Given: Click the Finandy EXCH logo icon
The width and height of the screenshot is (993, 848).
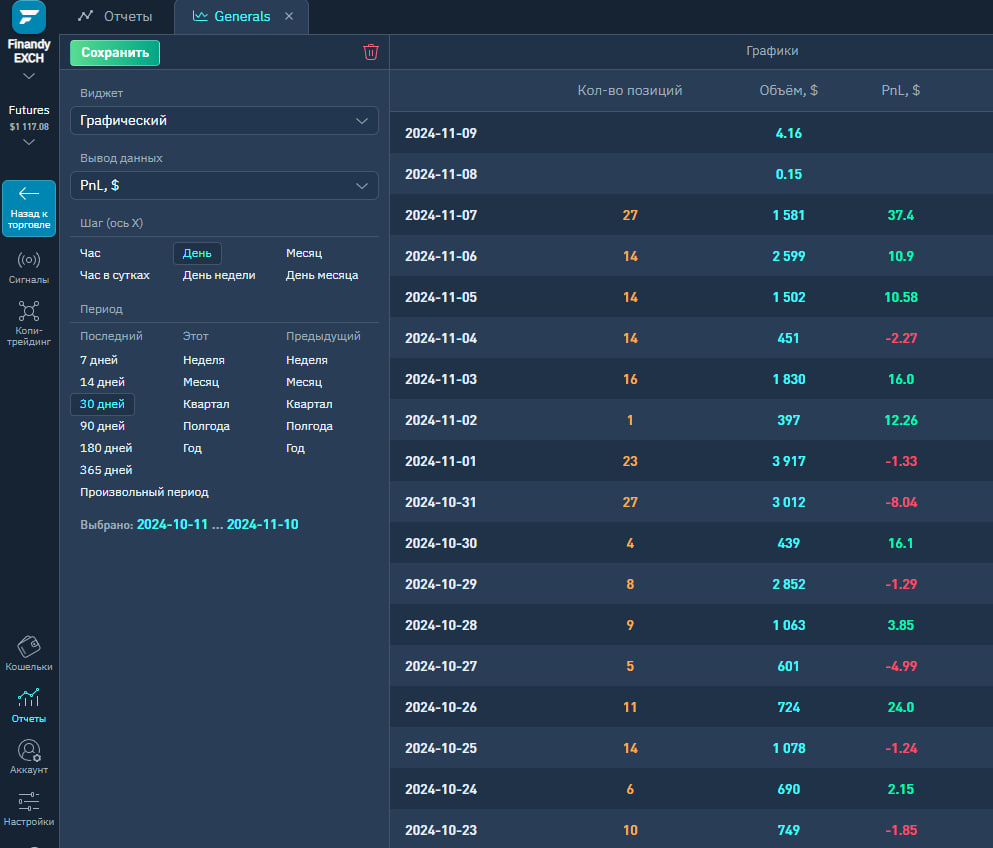Looking at the screenshot, I should pyautogui.click(x=29, y=16).
